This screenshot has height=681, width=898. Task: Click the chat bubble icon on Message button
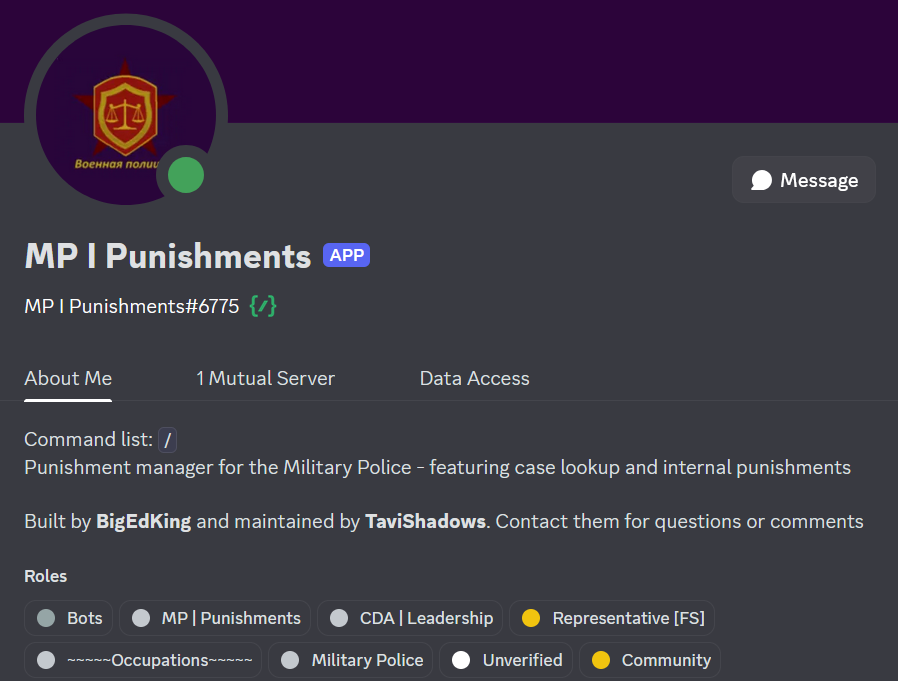pyautogui.click(x=763, y=180)
